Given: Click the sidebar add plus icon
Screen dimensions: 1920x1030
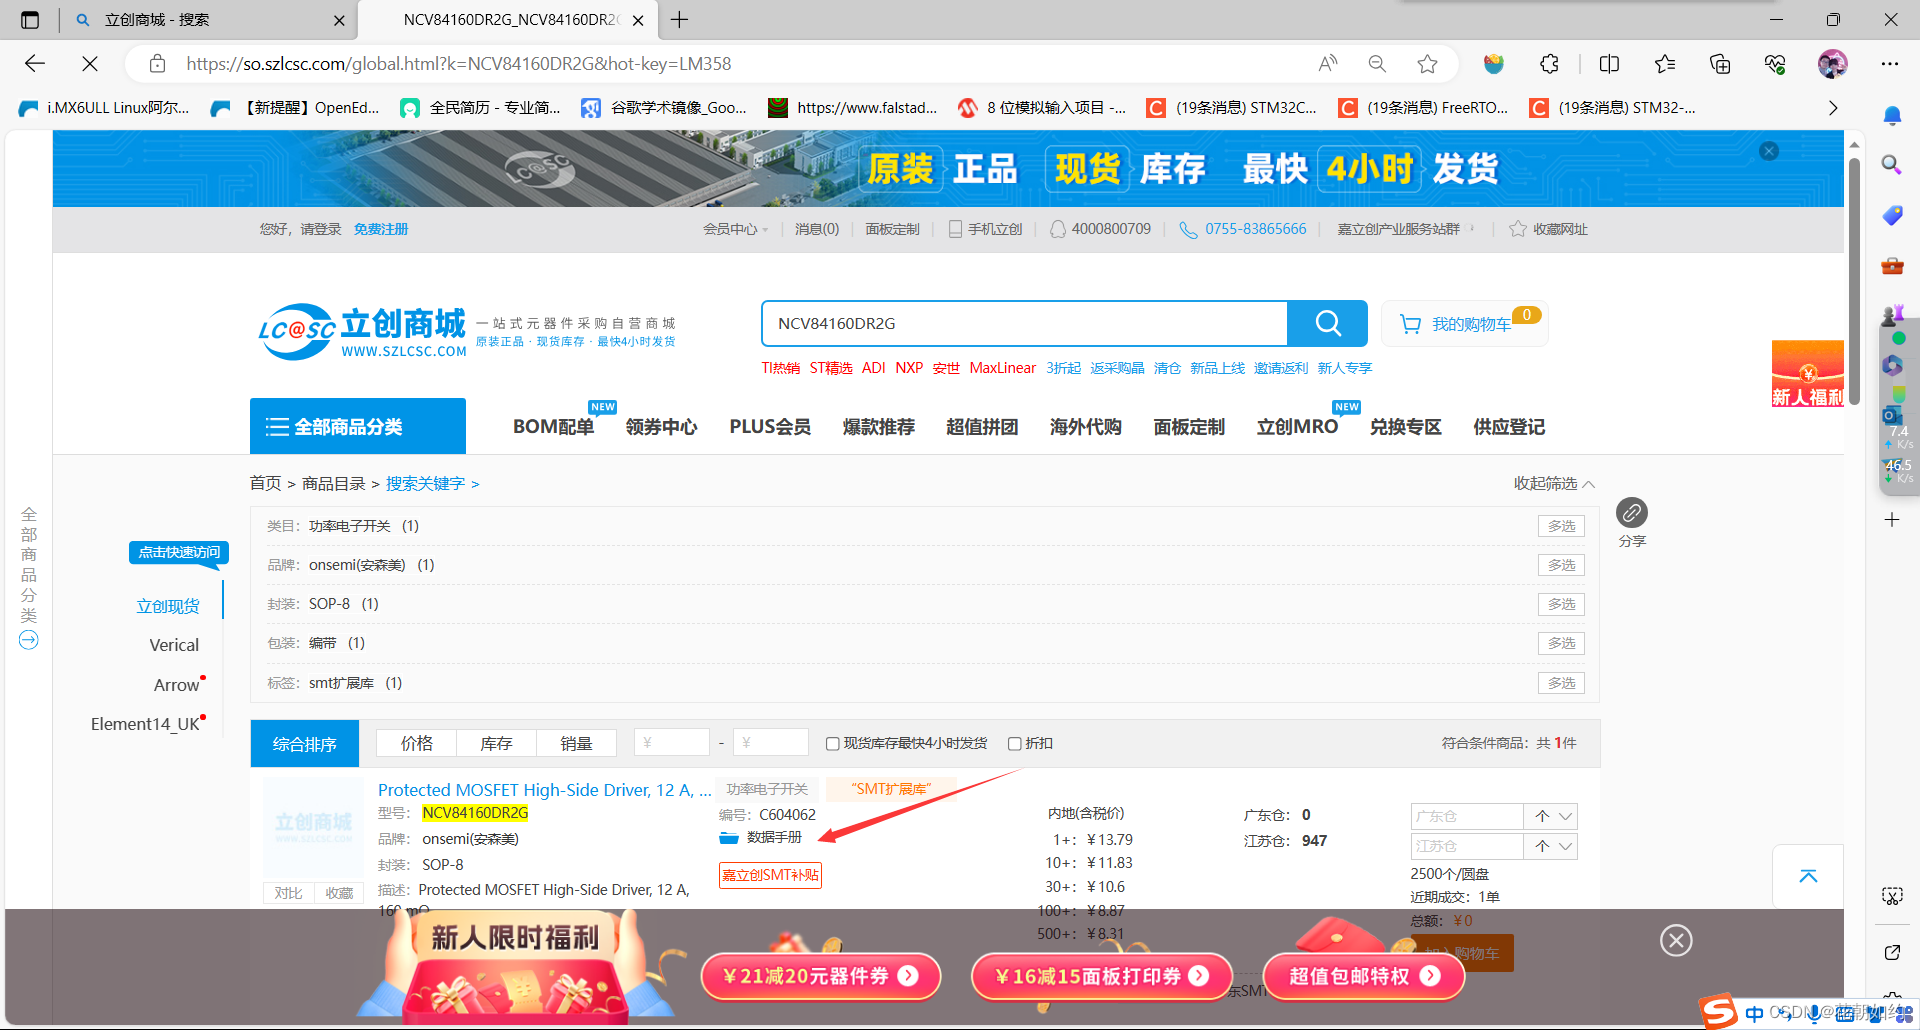Looking at the screenshot, I should [1892, 520].
